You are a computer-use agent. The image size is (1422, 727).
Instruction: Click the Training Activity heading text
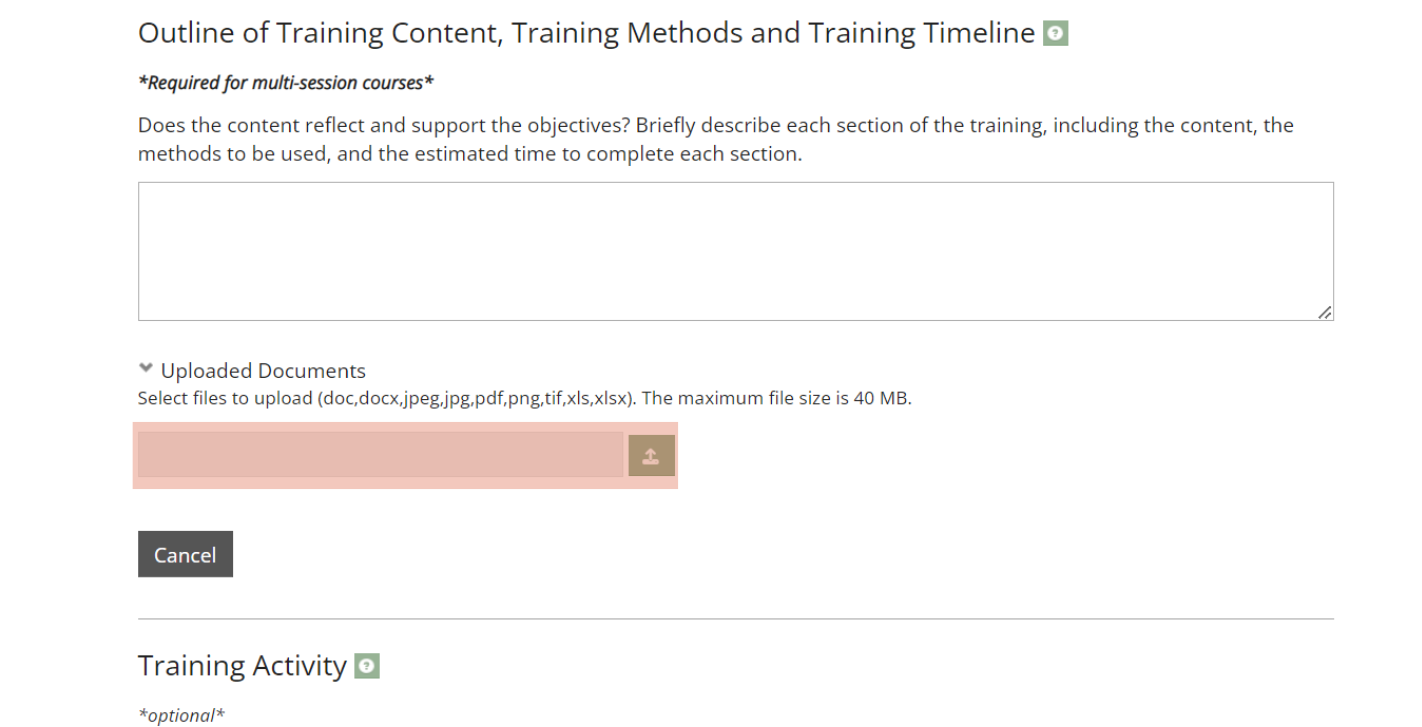(x=242, y=666)
